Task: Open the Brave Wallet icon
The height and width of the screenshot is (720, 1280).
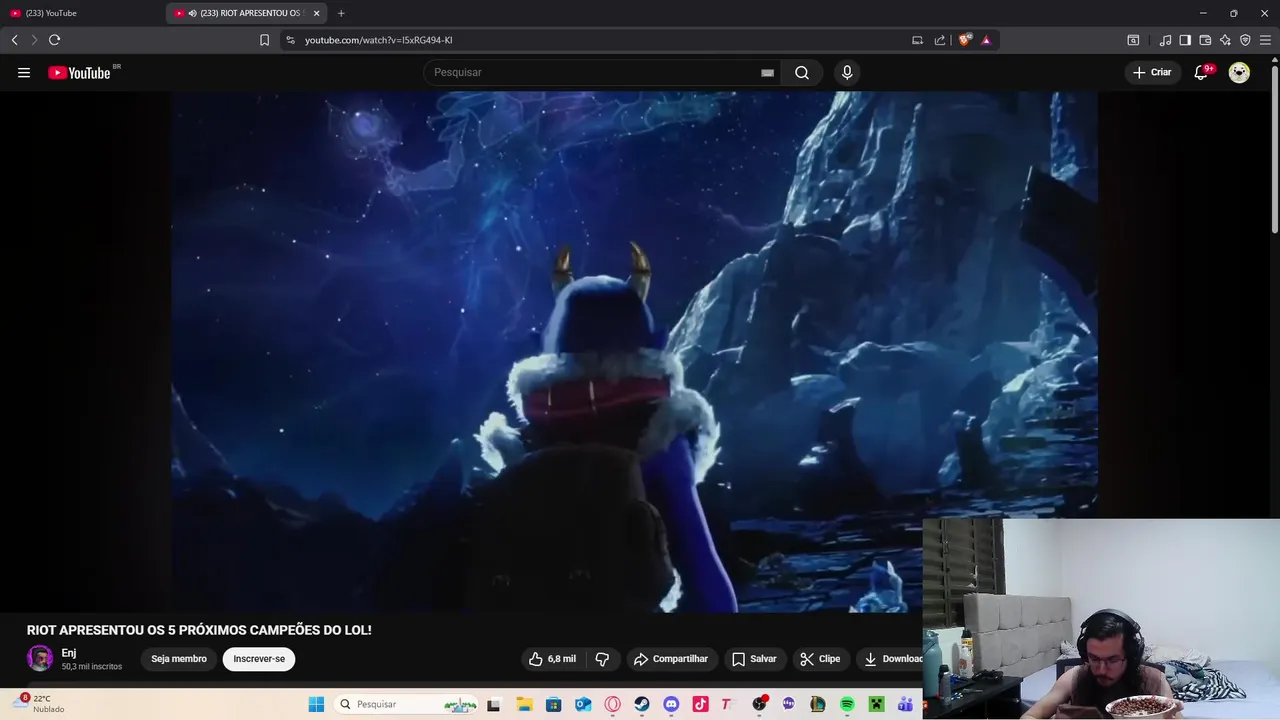Action: [1205, 40]
